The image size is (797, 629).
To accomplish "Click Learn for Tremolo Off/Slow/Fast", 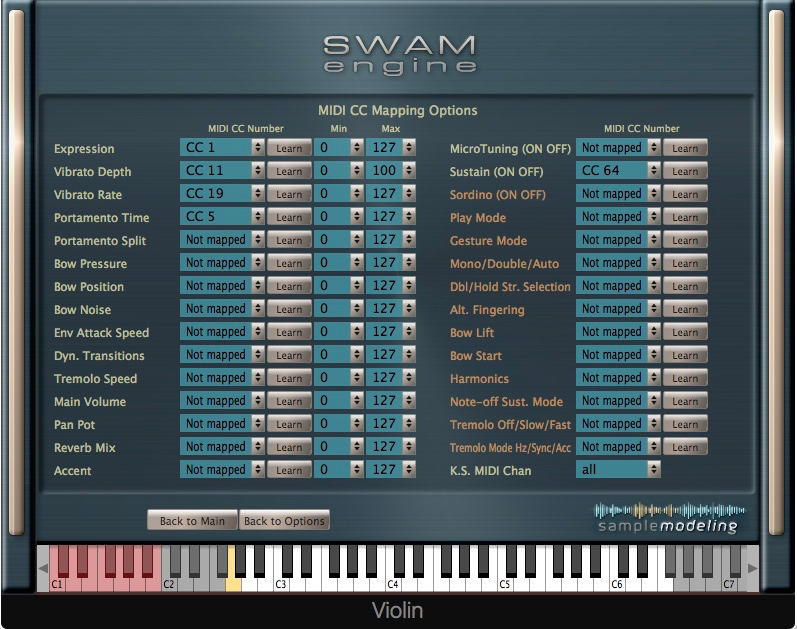I will [x=685, y=424].
